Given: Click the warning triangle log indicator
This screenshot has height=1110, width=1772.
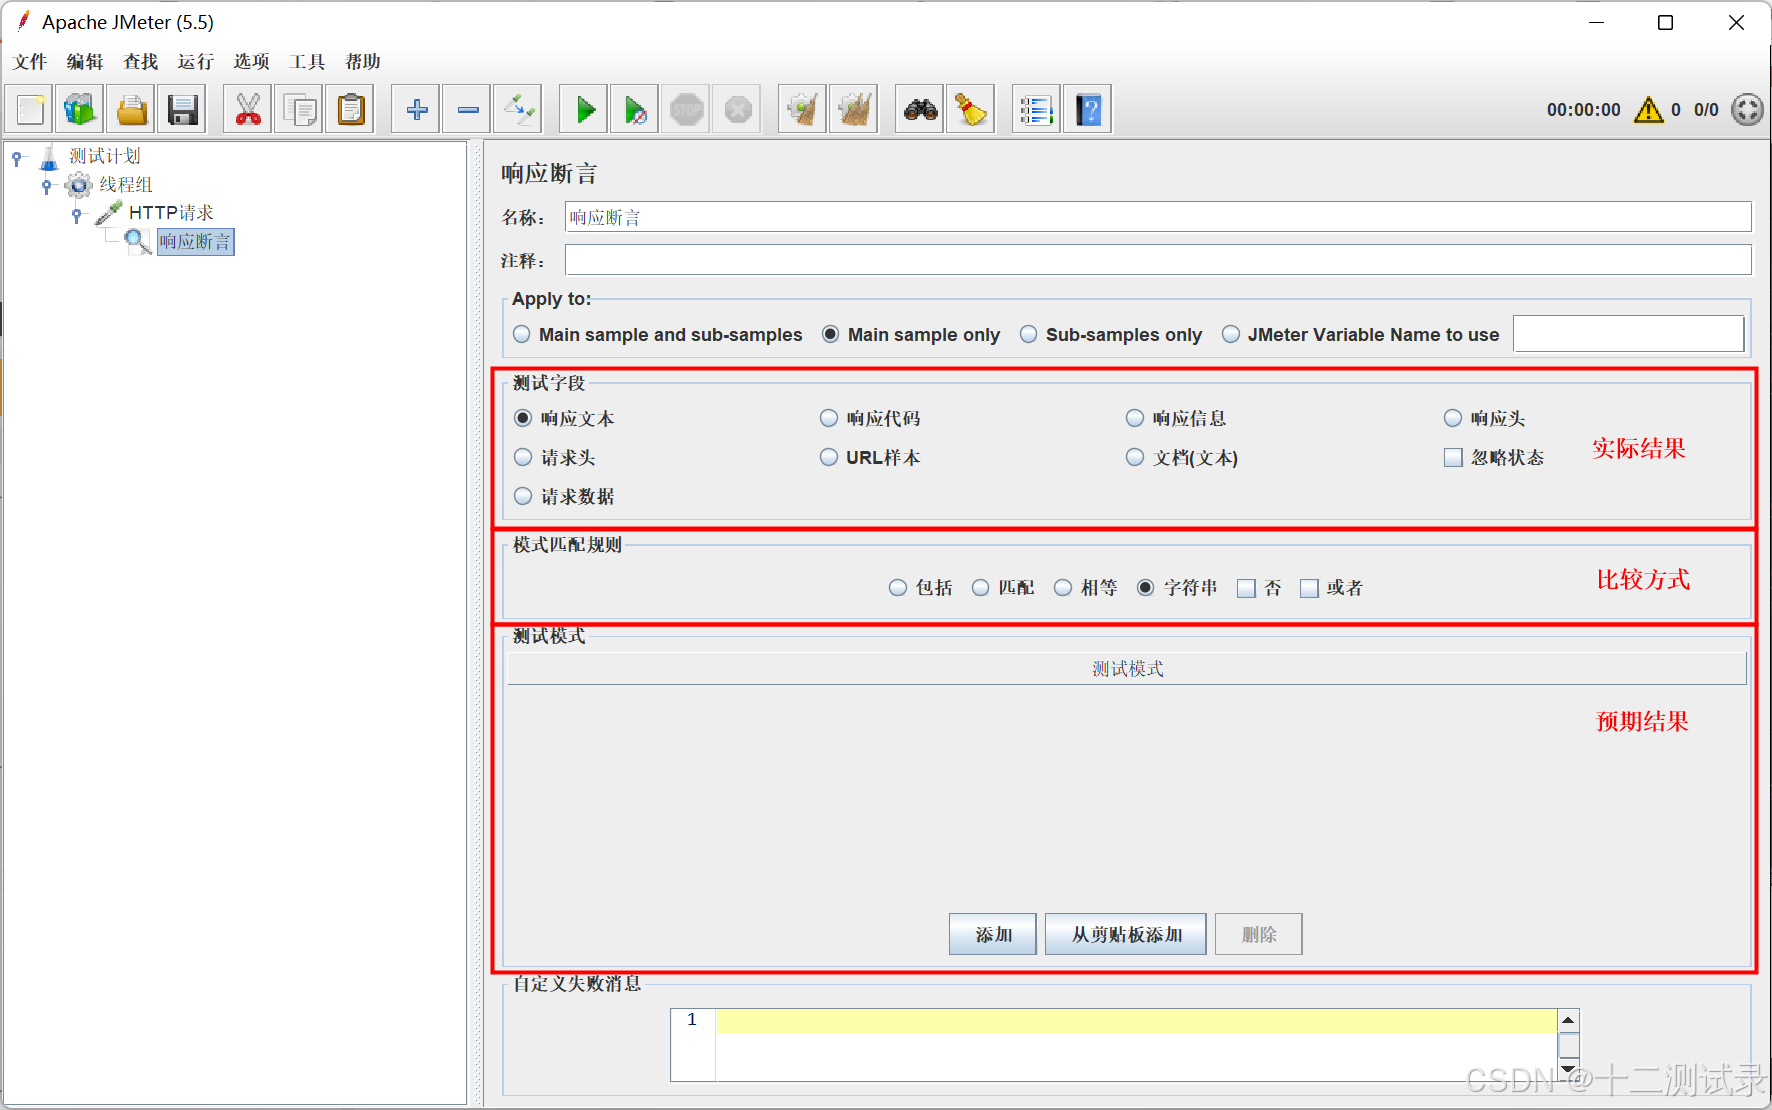Looking at the screenshot, I should [x=1648, y=109].
